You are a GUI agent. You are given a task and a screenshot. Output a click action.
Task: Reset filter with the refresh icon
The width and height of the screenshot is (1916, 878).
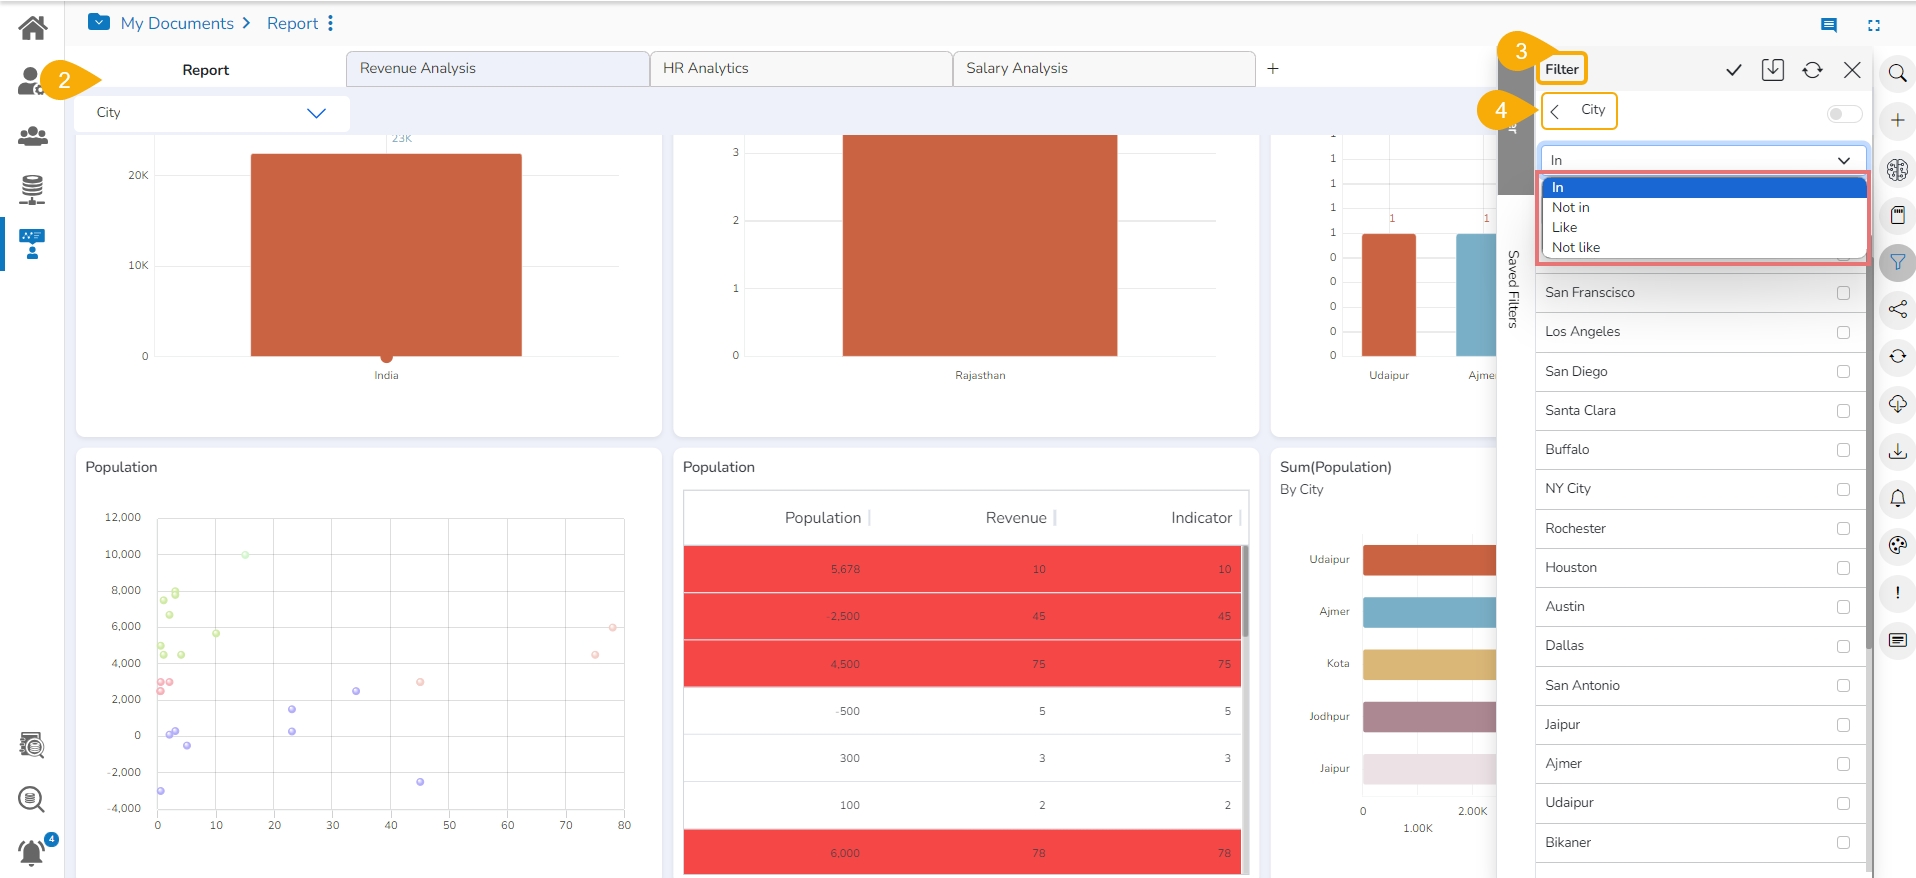click(1812, 70)
